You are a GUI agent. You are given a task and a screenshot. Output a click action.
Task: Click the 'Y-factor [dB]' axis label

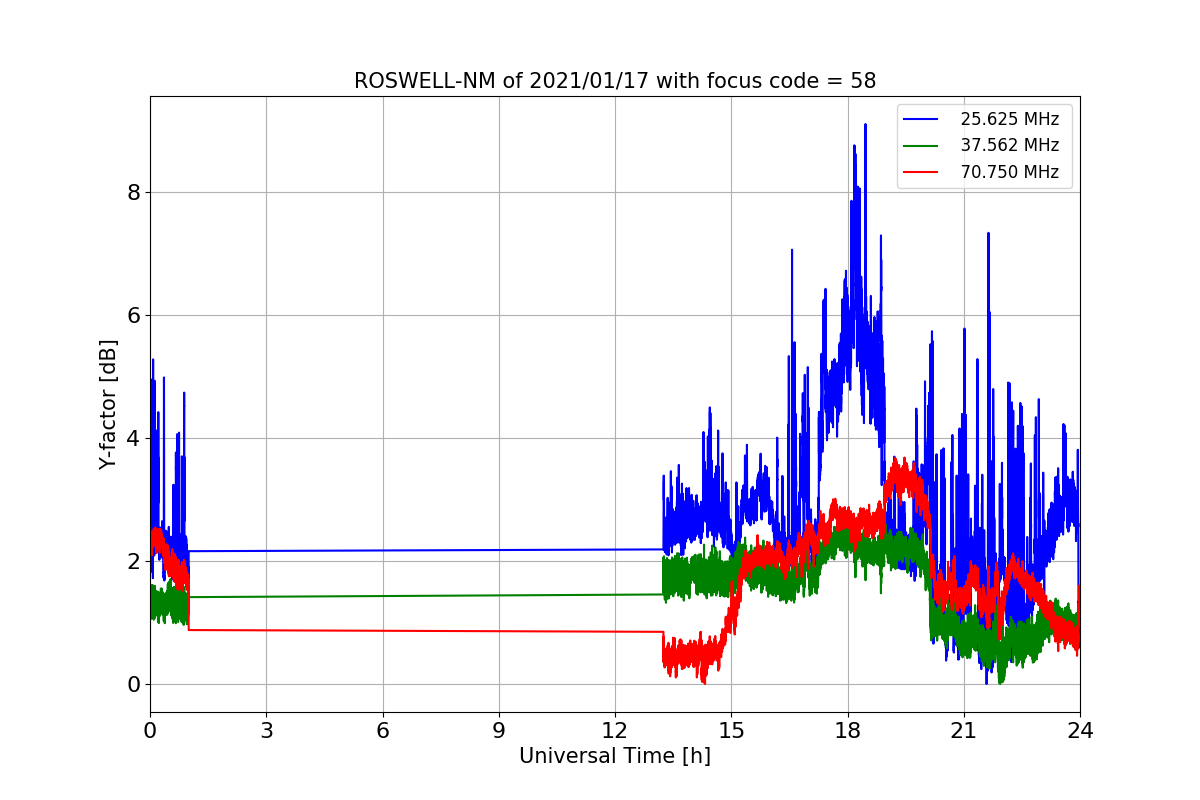tap(109, 404)
